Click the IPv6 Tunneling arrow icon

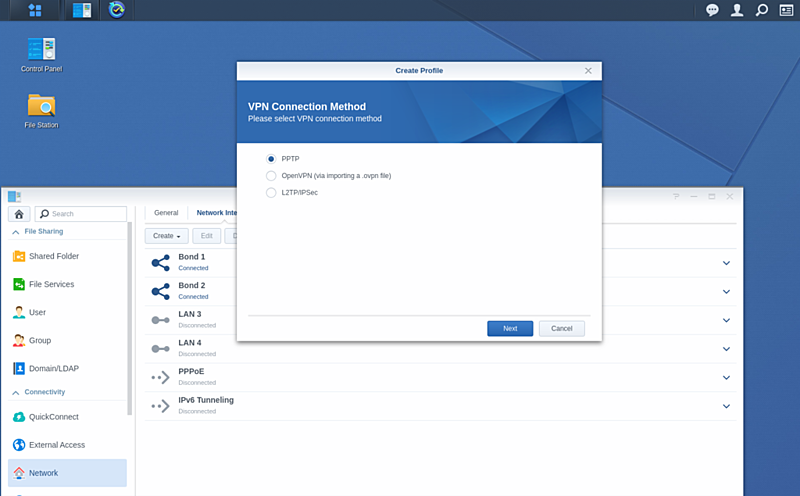[x=160, y=406]
